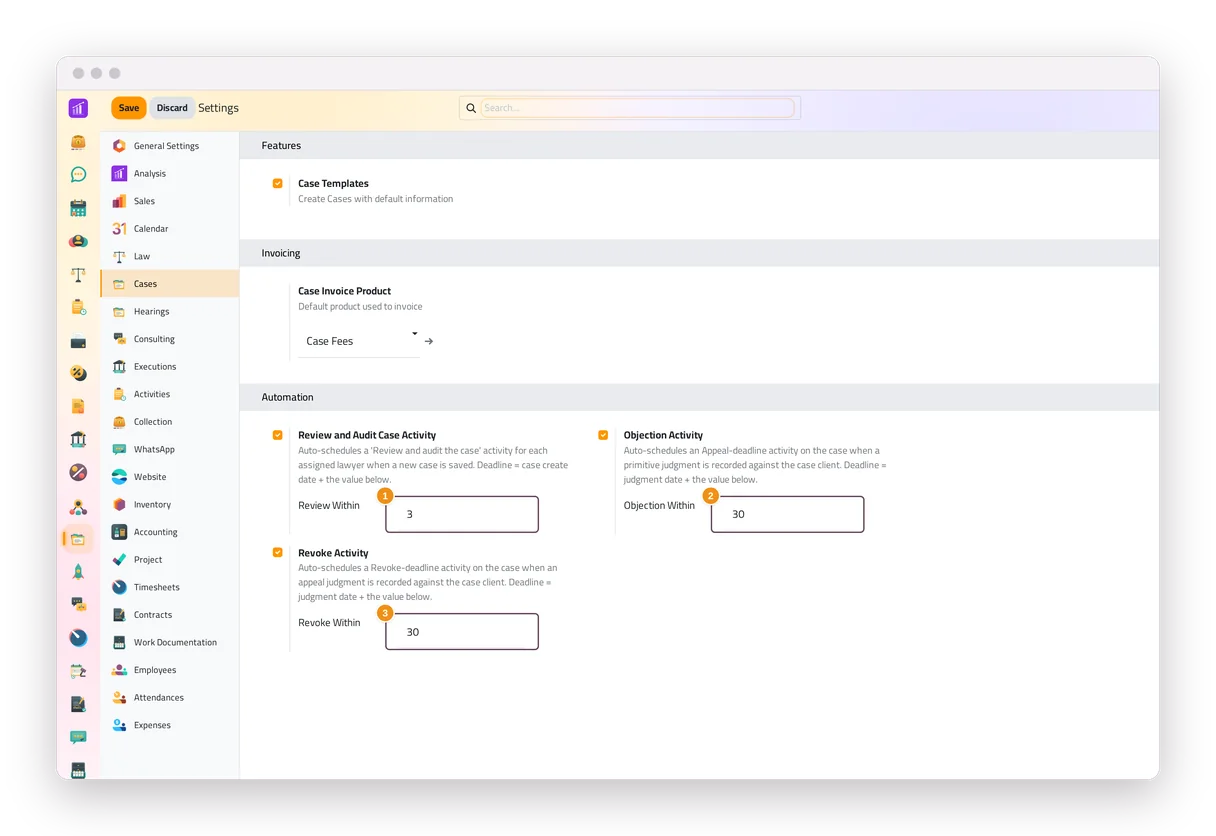Open the scales of justice icon in the left rail
The image size is (1216, 836).
[x=78, y=274]
